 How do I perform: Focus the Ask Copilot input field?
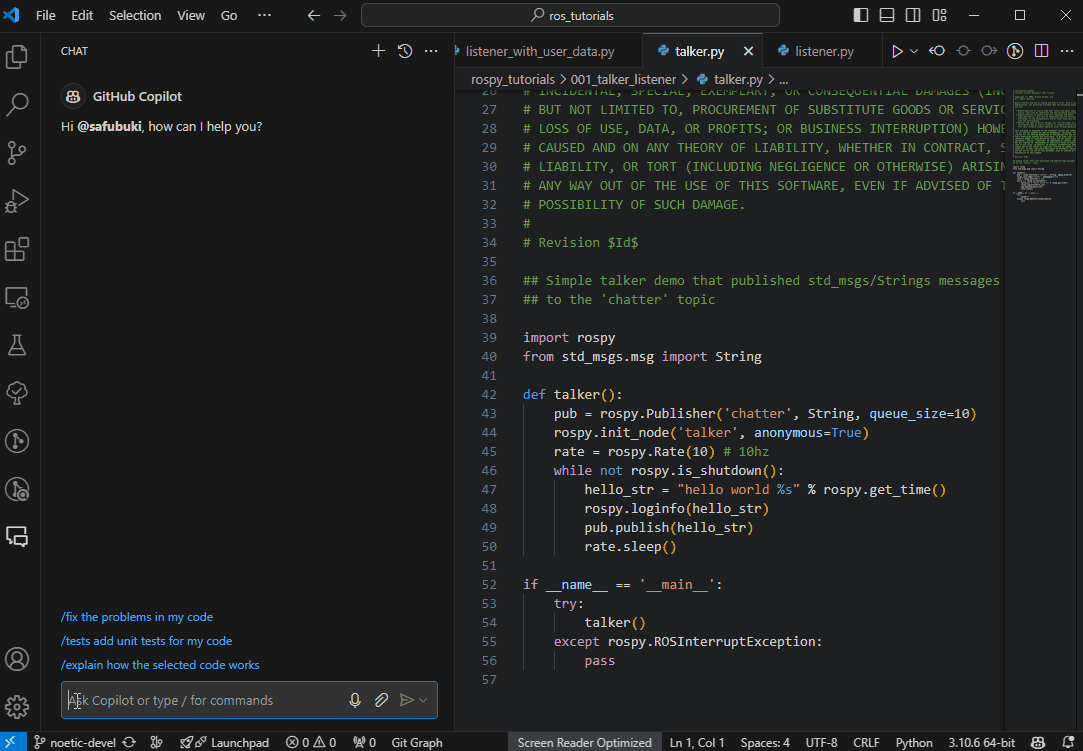pyautogui.click(x=204, y=700)
